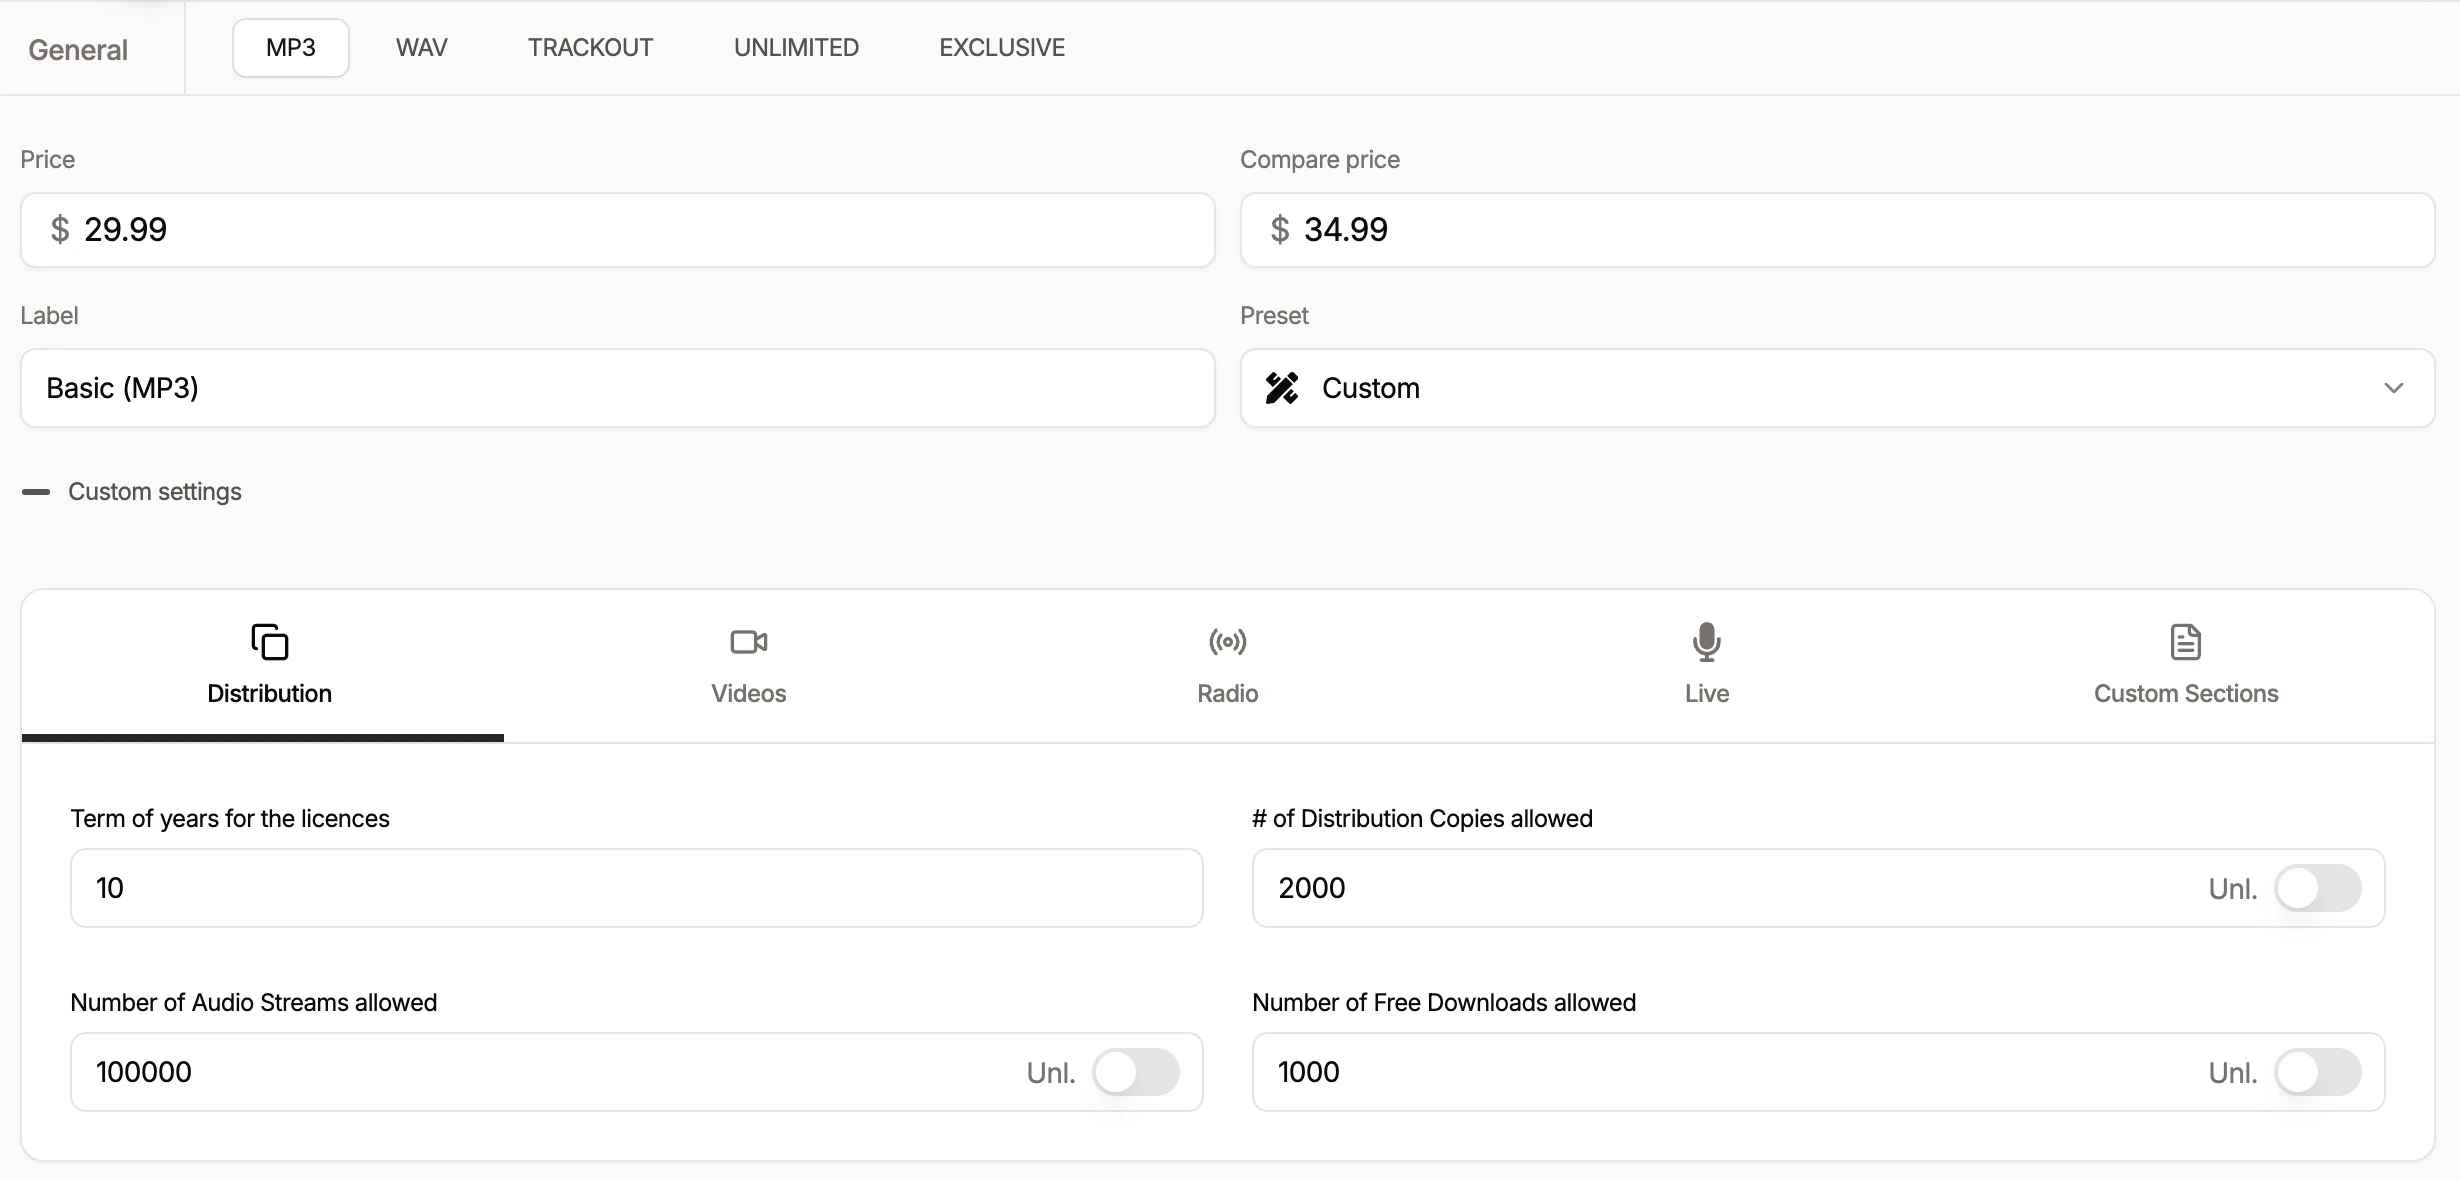Click the Custom settings heading text

point(155,492)
